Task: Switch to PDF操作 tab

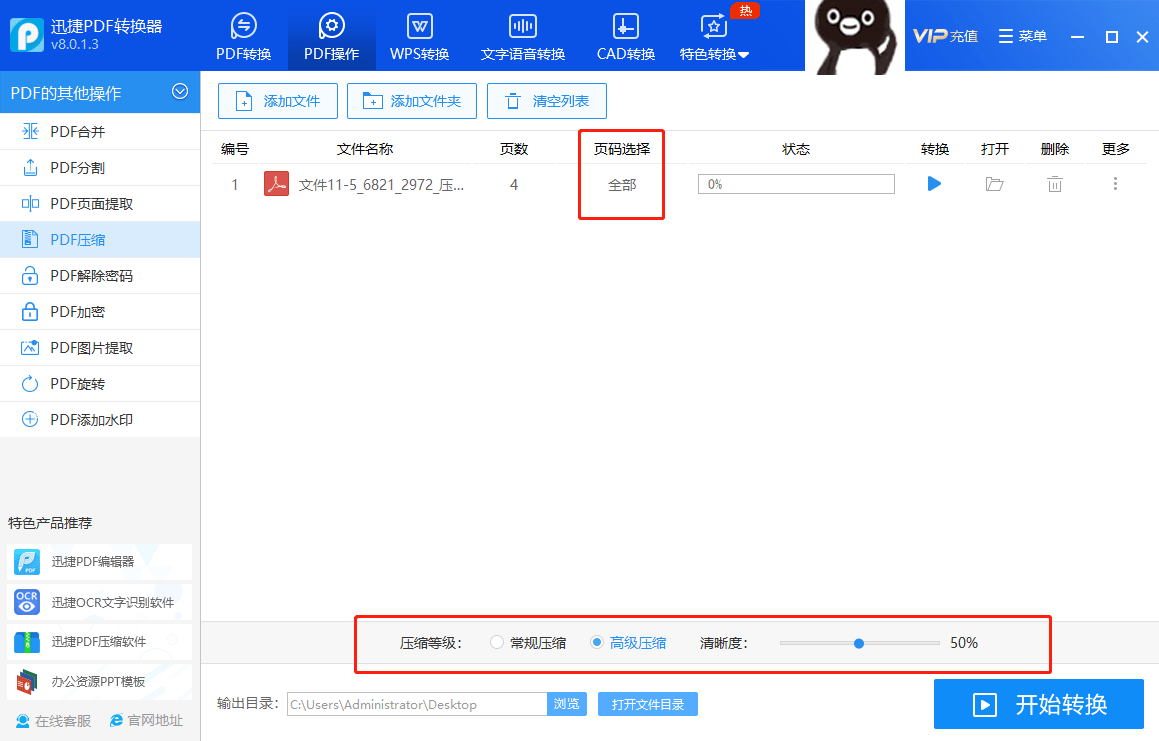Action: coord(331,37)
